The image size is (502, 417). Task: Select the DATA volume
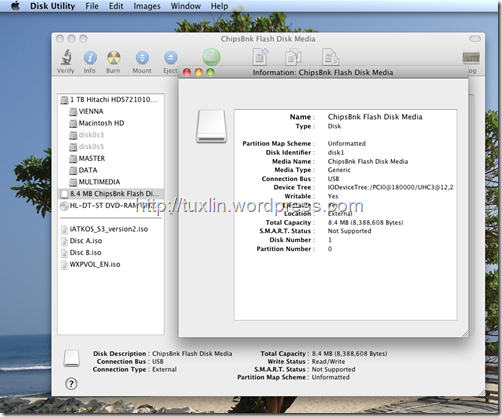111,170
